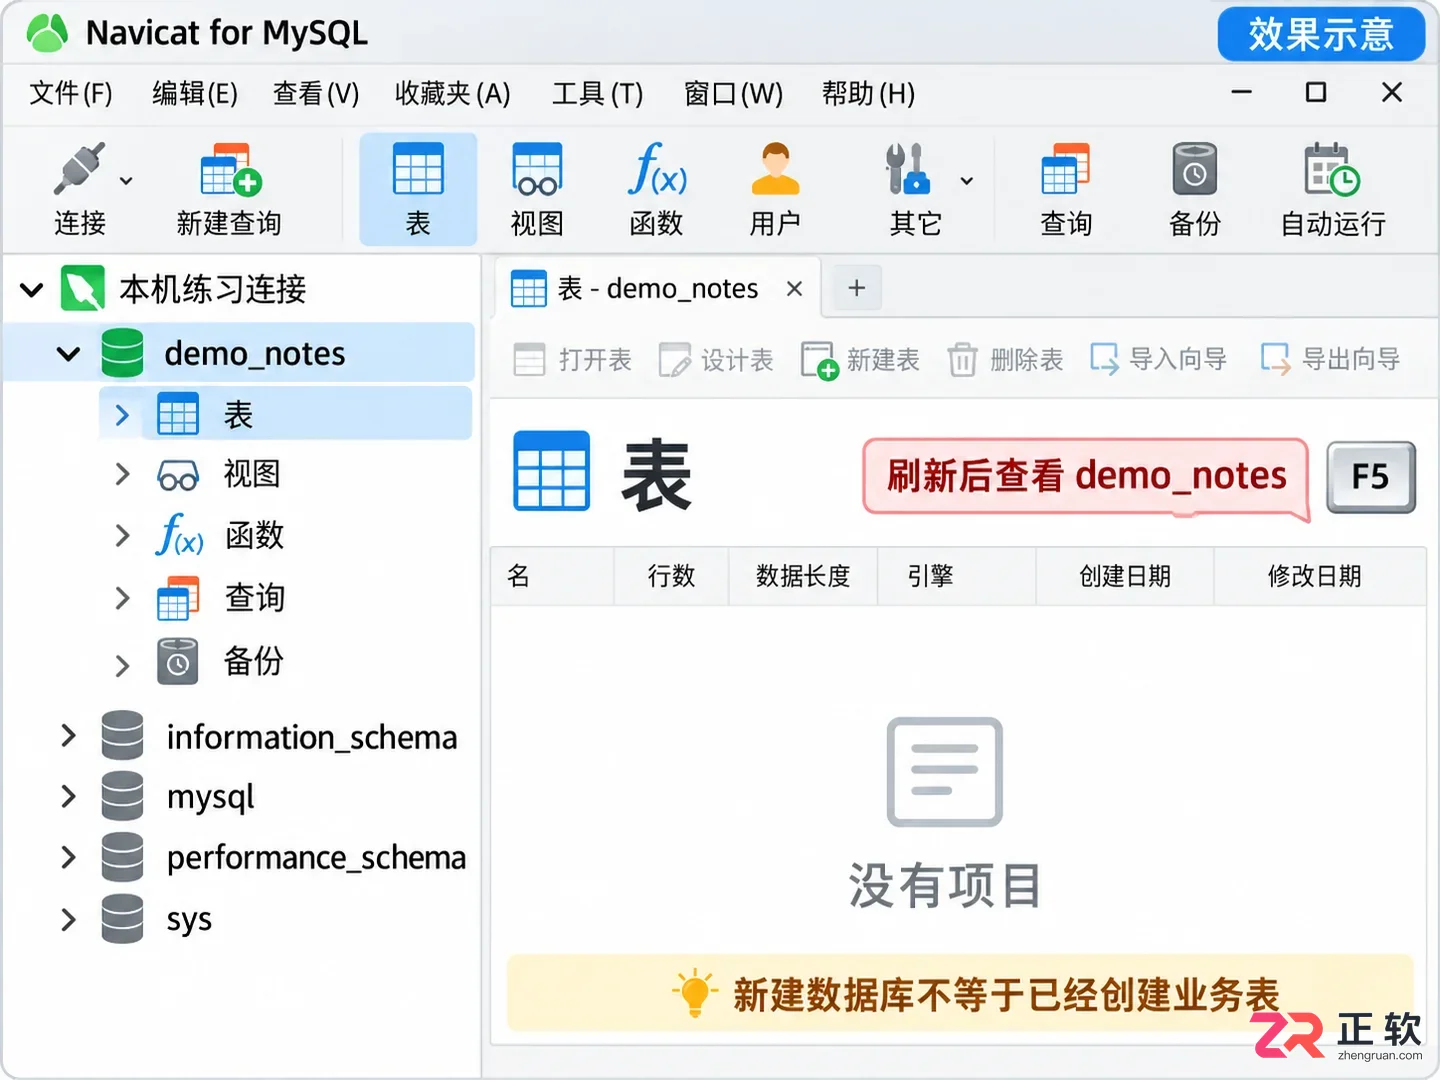Click the 设计表 (Design Table) button
The image size is (1440, 1080).
(716, 359)
